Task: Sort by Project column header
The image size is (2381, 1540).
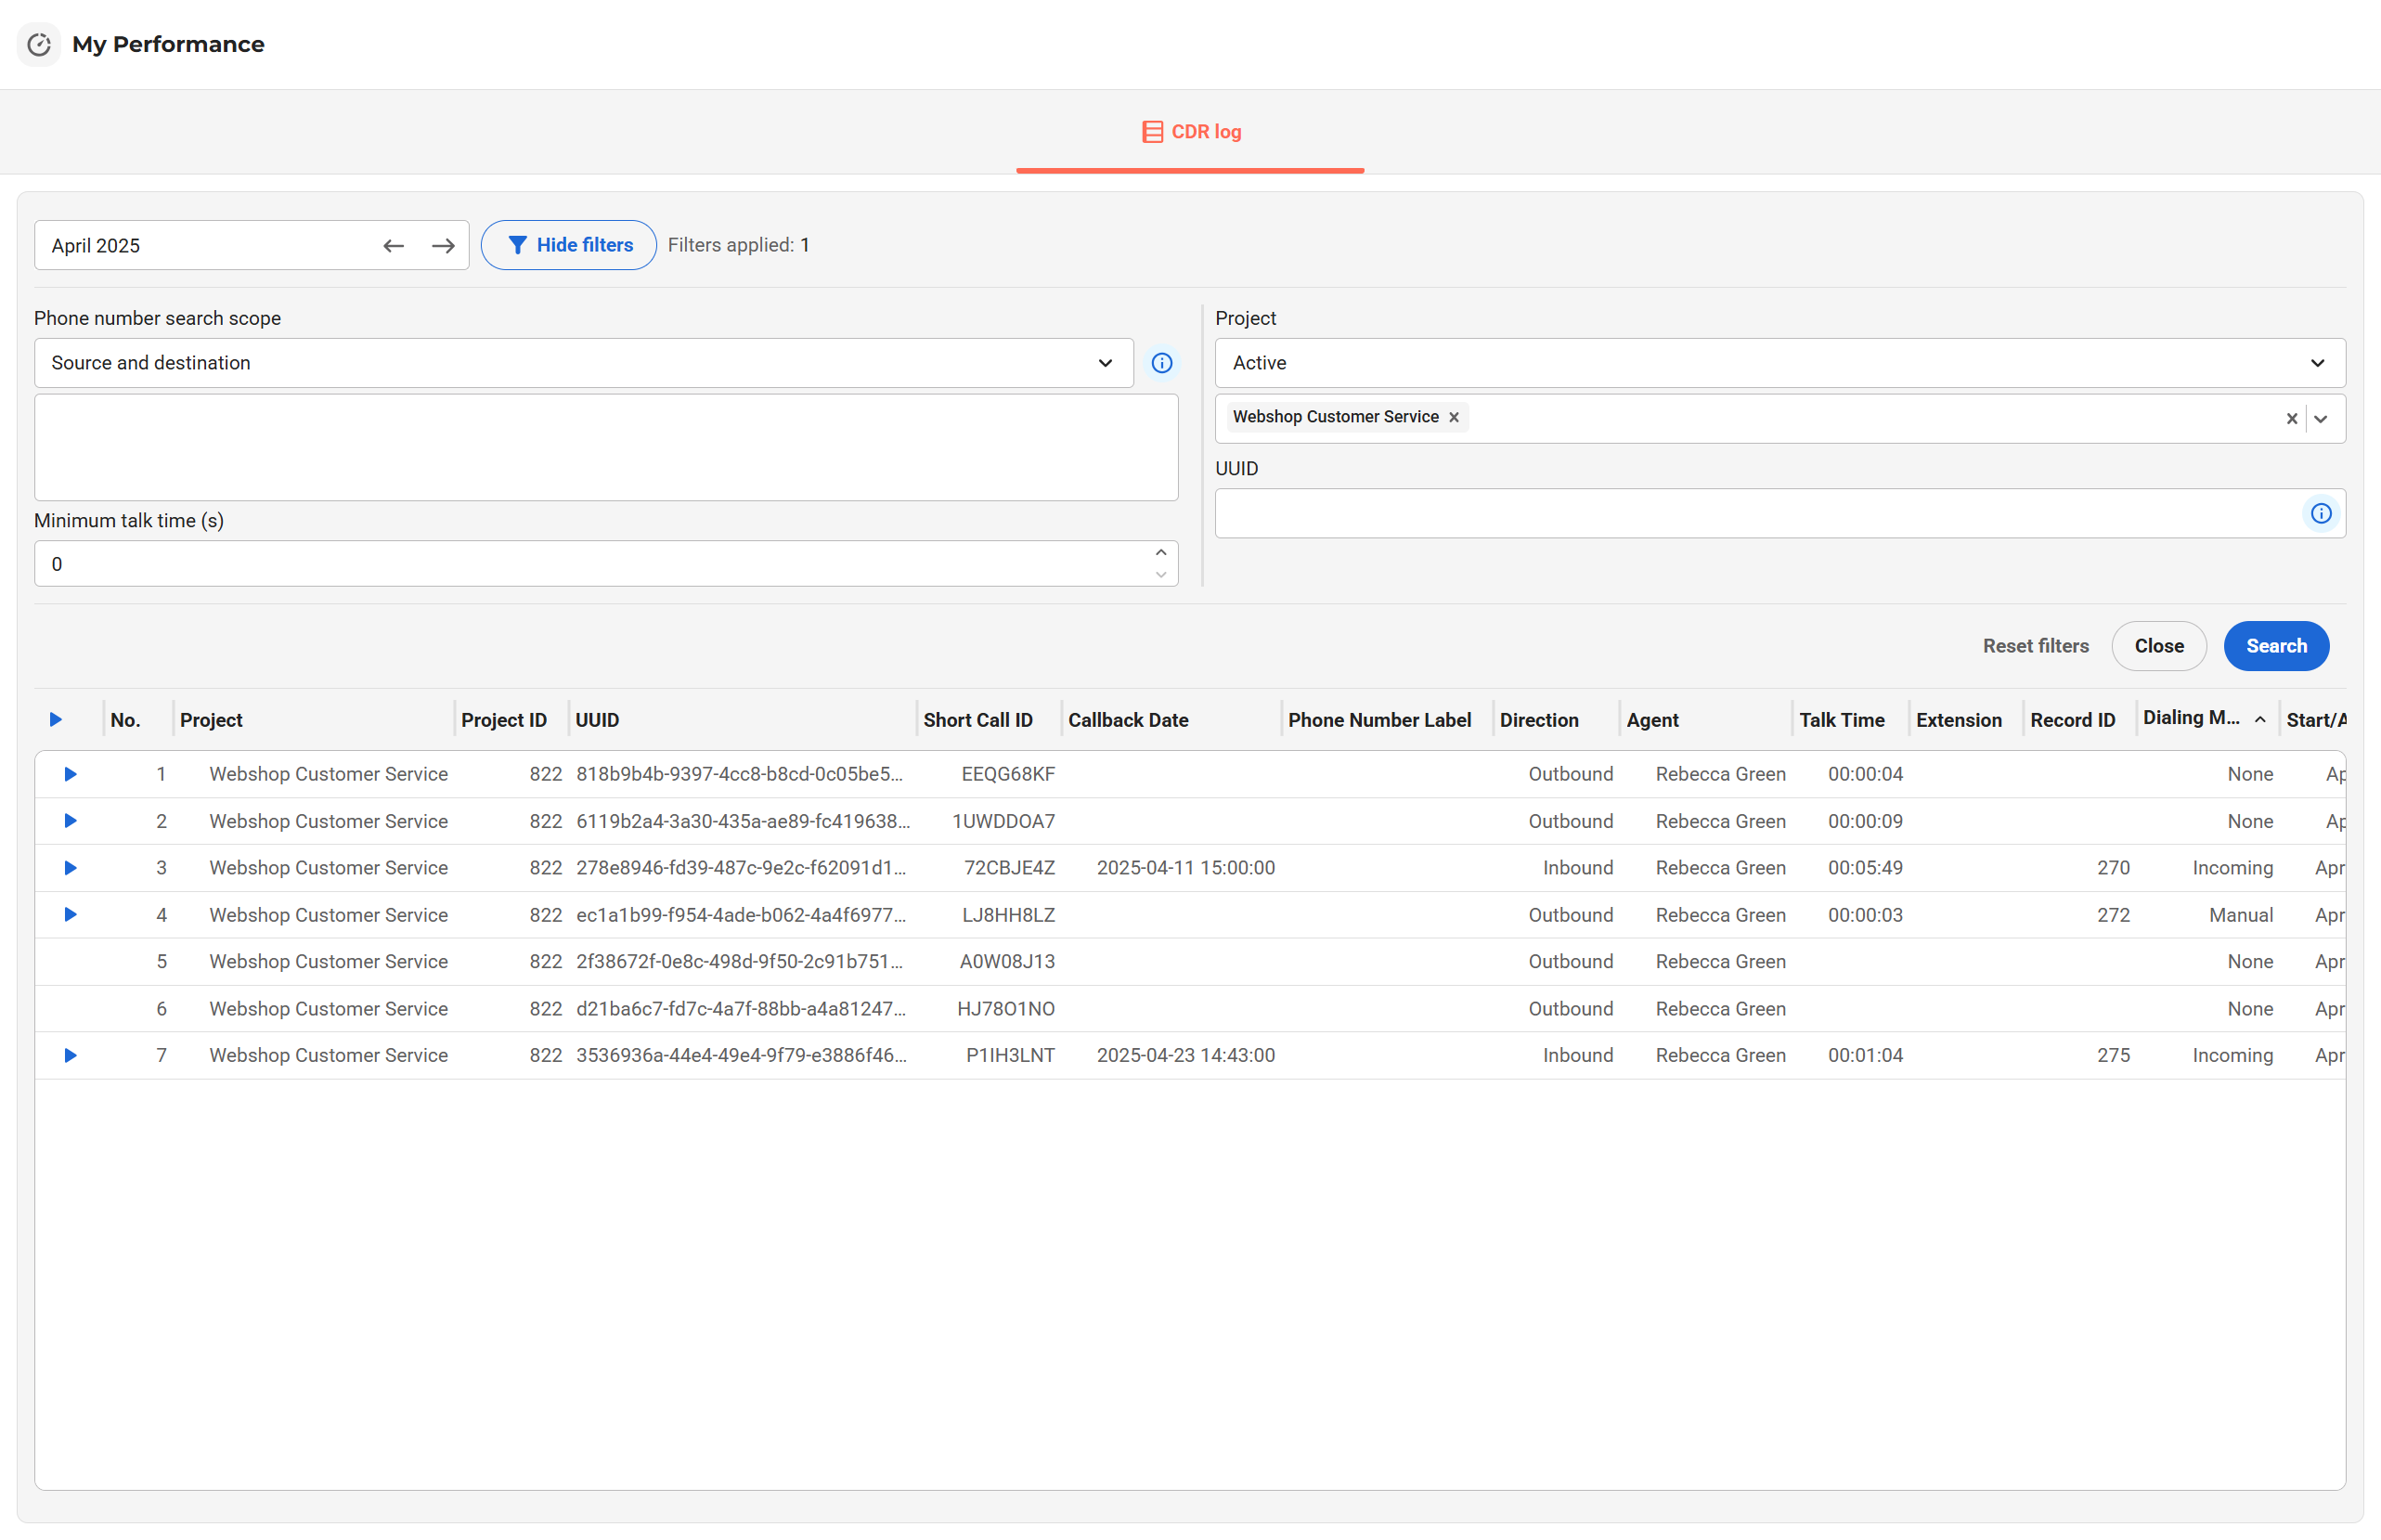Action: pyautogui.click(x=211, y=720)
